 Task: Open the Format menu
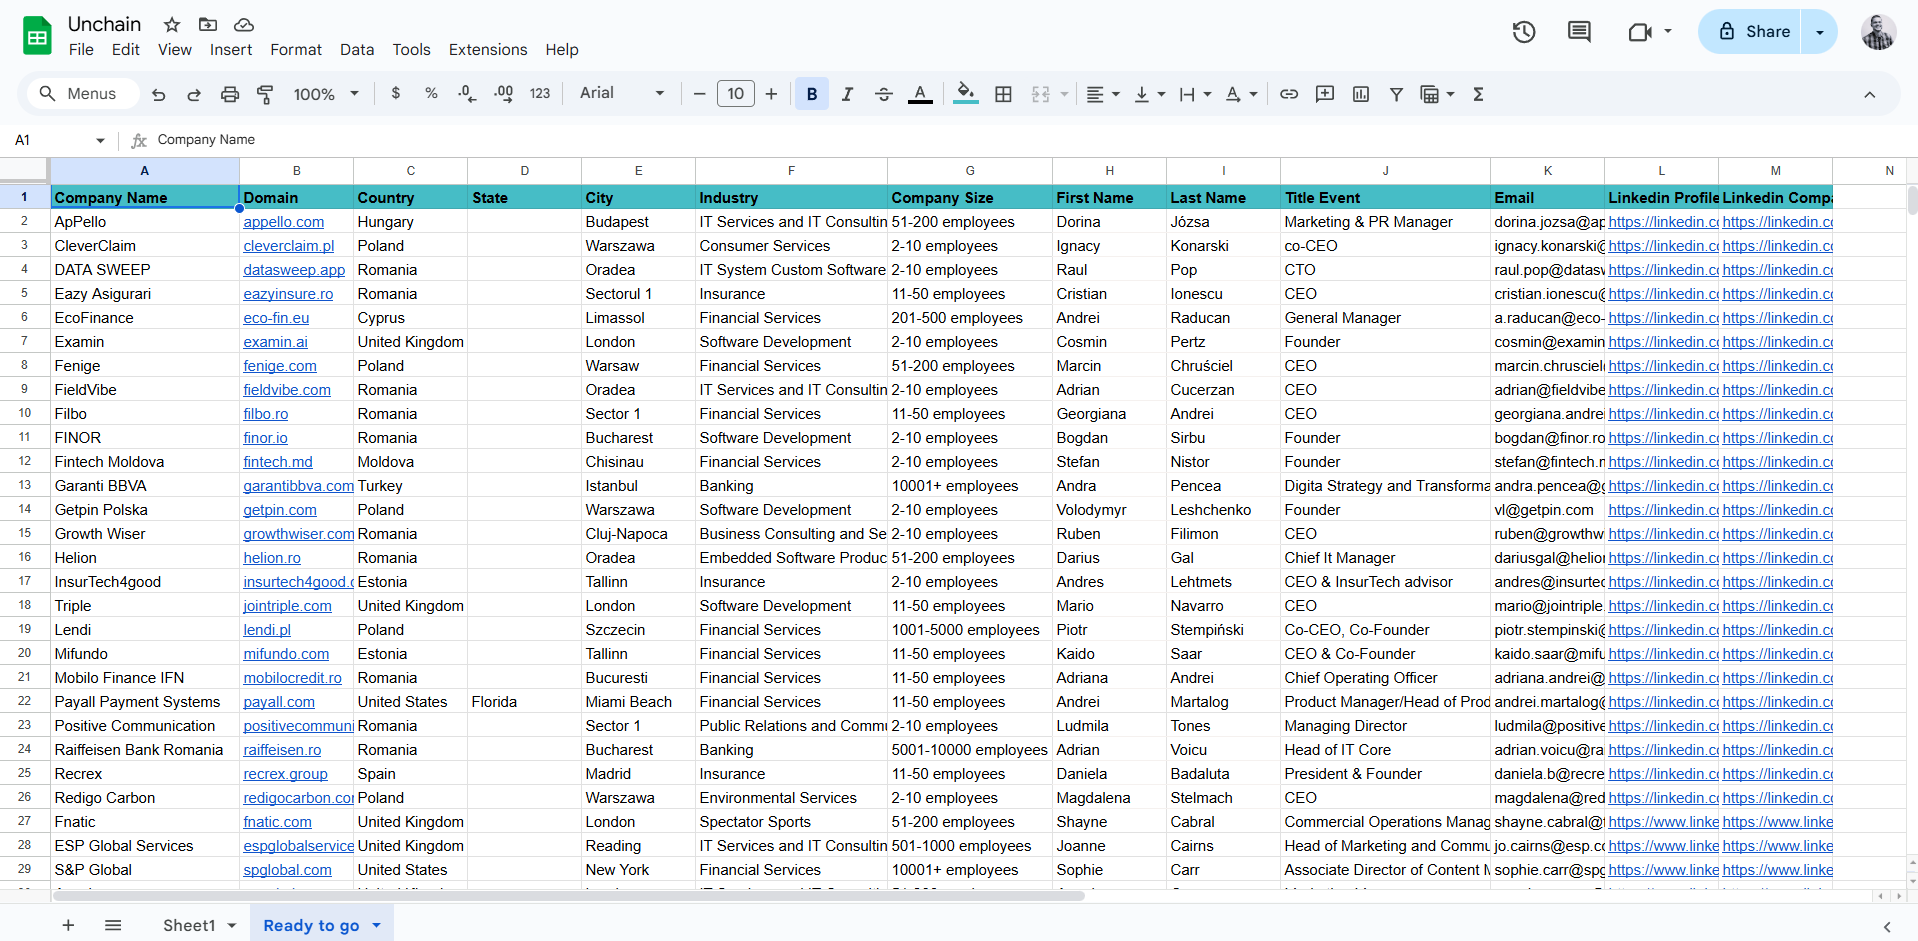[x=296, y=50]
